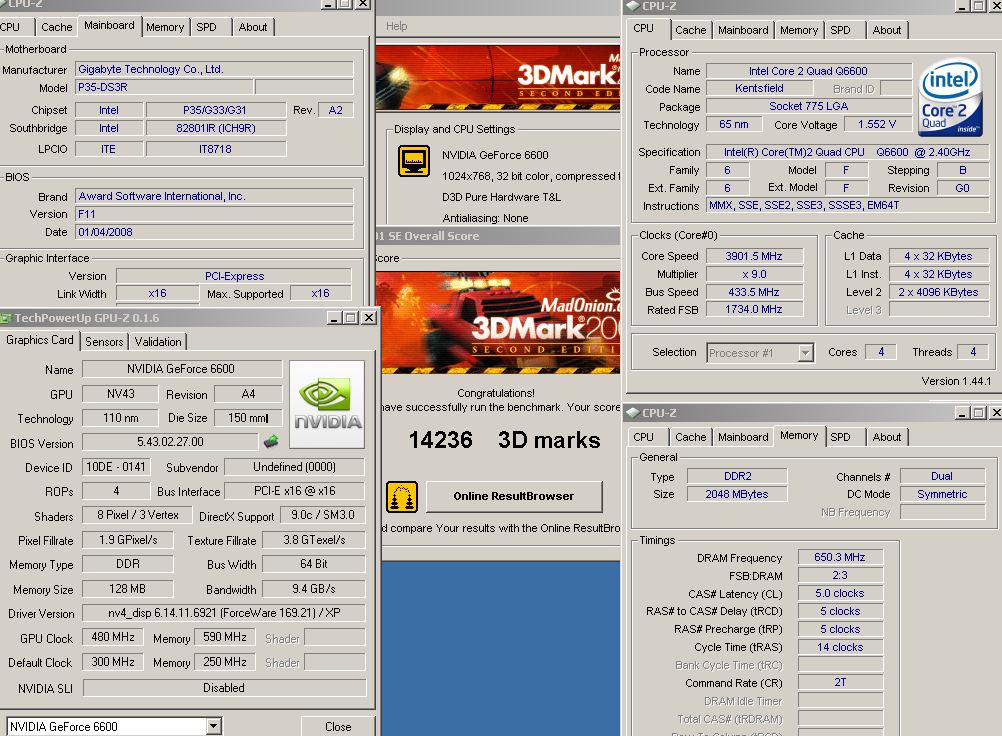Screen dimensions: 1002x736
Task: Open the NVIDIA GeForce 6600 card dropdown
Action: (x=213, y=726)
